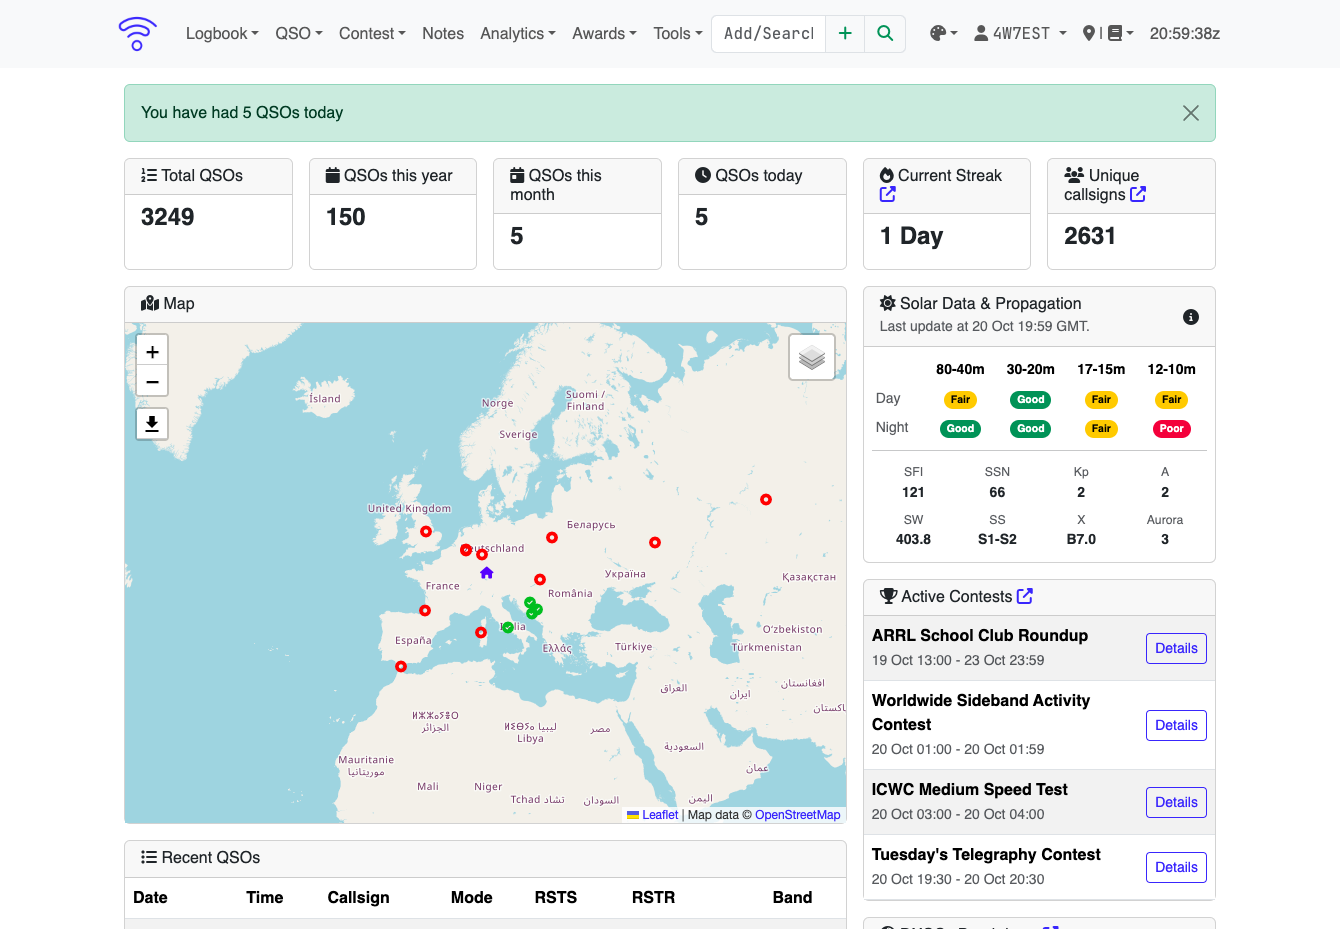Dismiss the QSOs today alert
The width and height of the screenshot is (1340, 929).
[x=1191, y=113]
